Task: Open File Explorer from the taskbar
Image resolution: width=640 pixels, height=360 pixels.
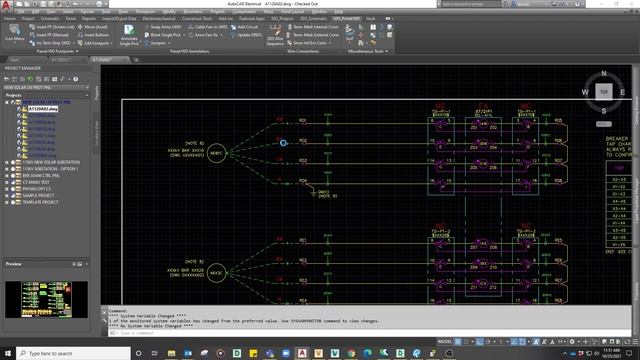Action: click(x=171, y=353)
